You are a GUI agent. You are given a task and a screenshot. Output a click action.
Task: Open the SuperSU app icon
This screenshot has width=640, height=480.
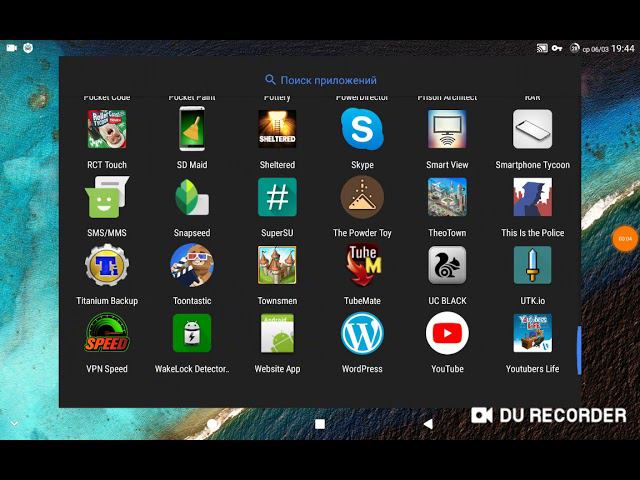click(277, 197)
